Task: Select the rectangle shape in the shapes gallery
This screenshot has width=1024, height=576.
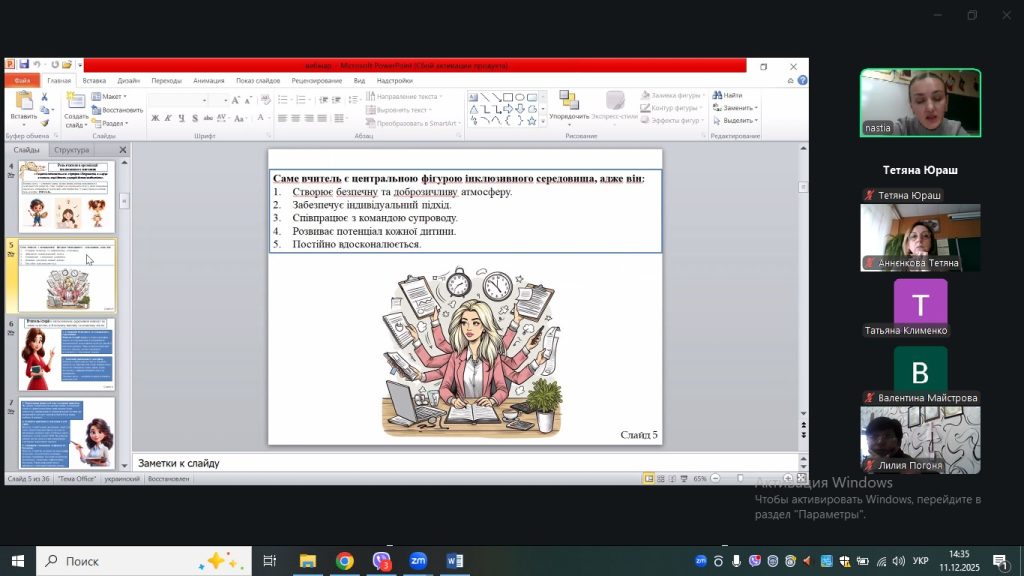Action: point(507,97)
